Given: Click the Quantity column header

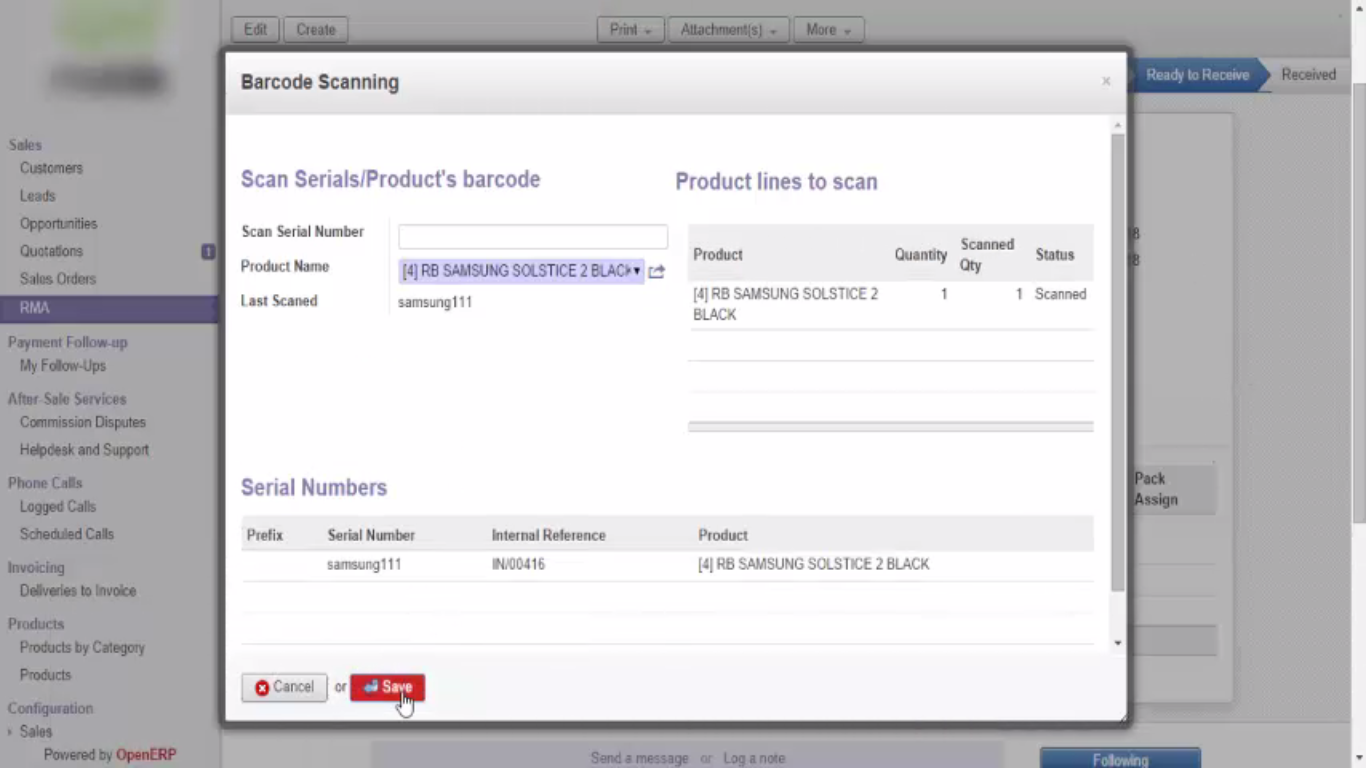Looking at the screenshot, I should click(x=920, y=254).
